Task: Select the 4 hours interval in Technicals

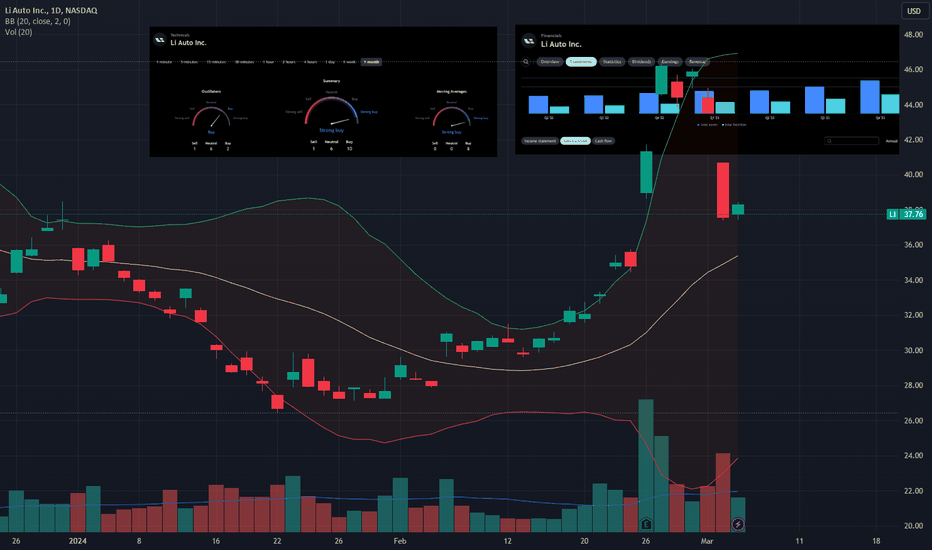Action: [310, 62]
